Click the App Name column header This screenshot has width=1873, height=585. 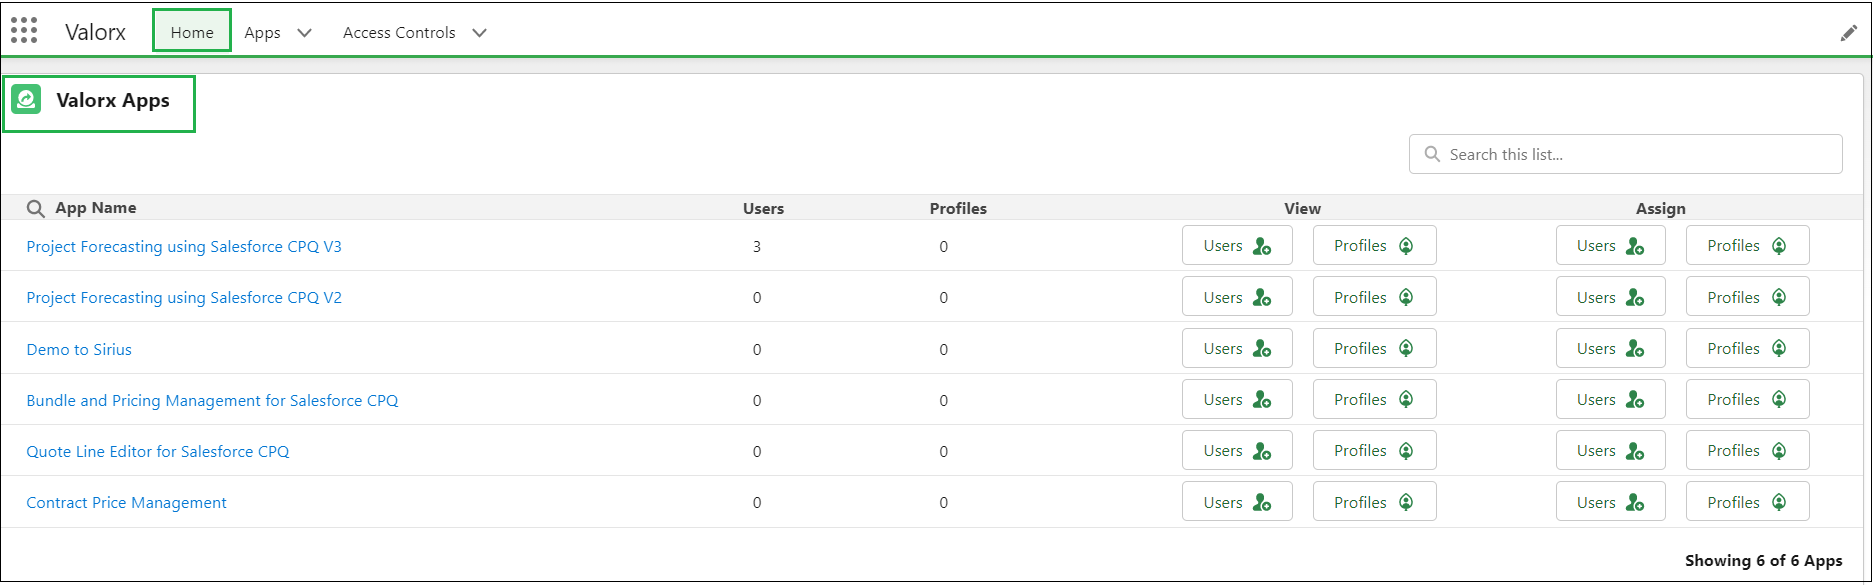[x=95, y=208]
